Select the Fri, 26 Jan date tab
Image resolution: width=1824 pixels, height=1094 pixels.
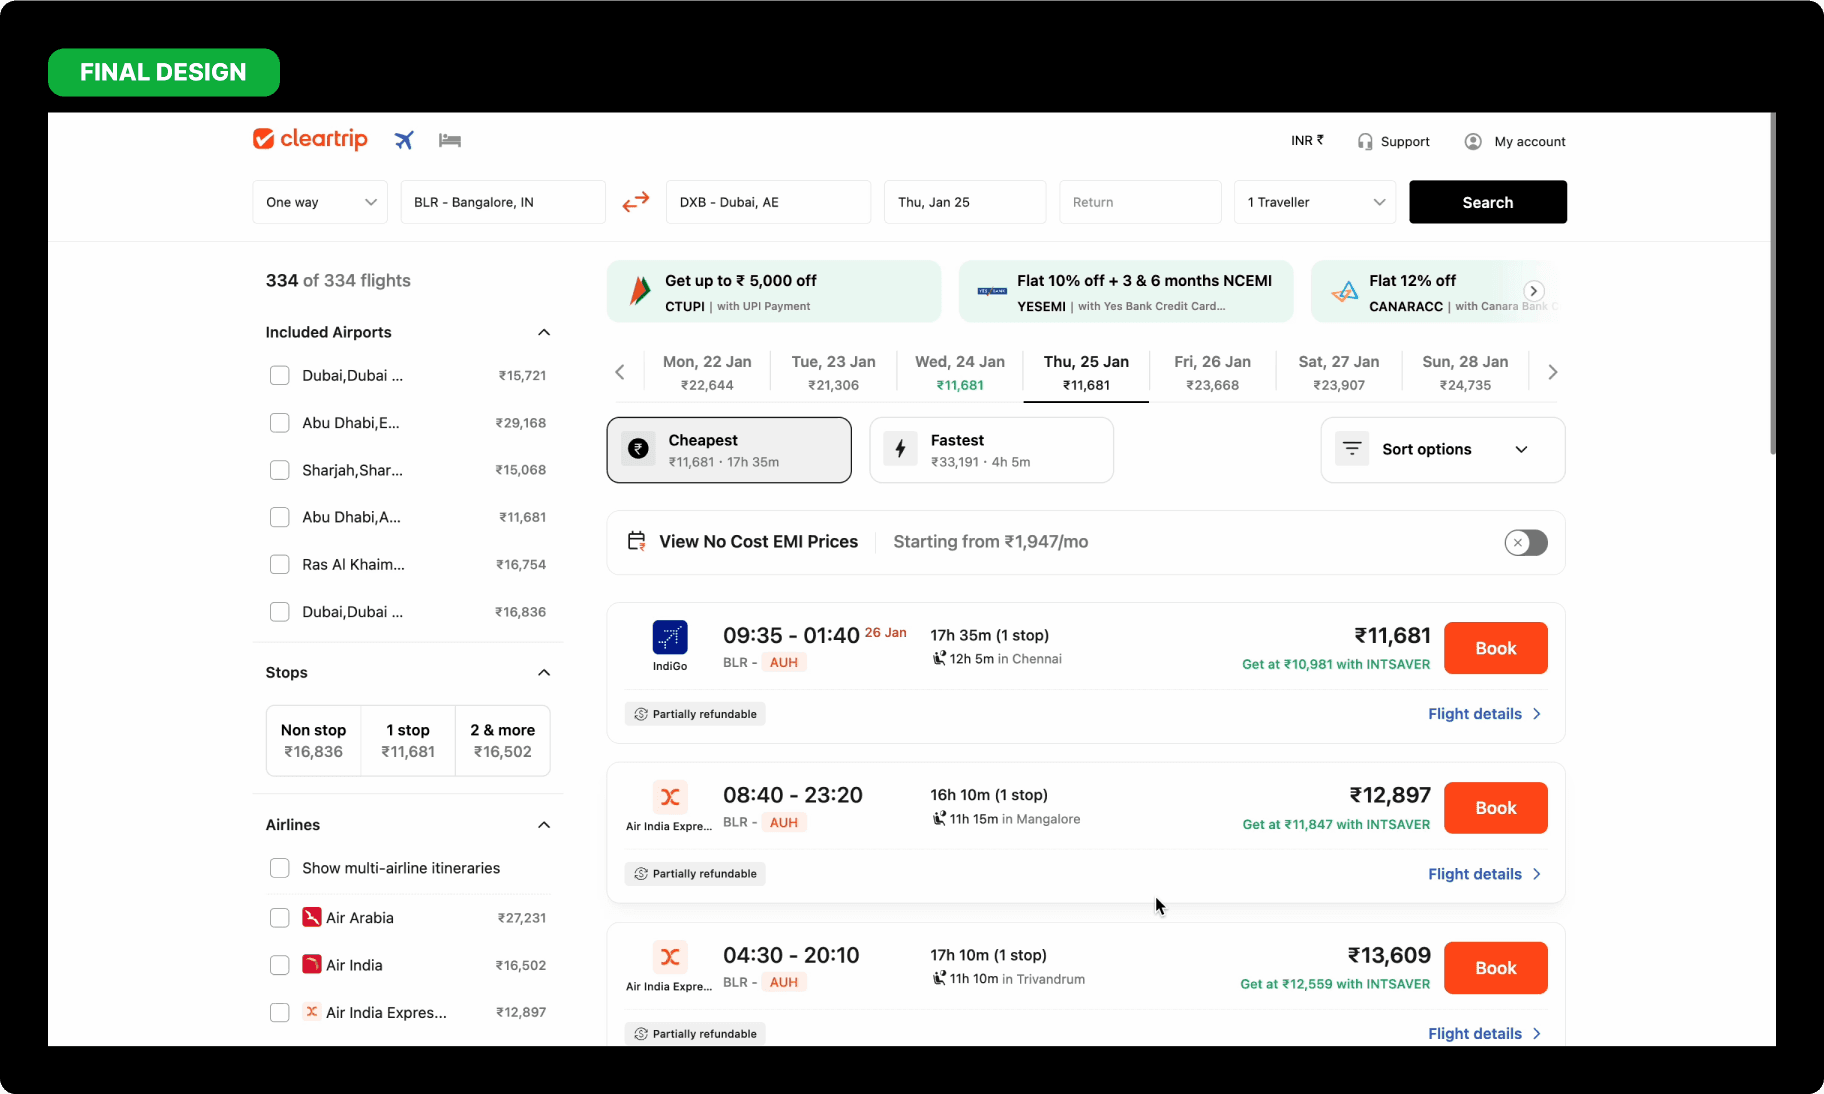coord(1212,372)
